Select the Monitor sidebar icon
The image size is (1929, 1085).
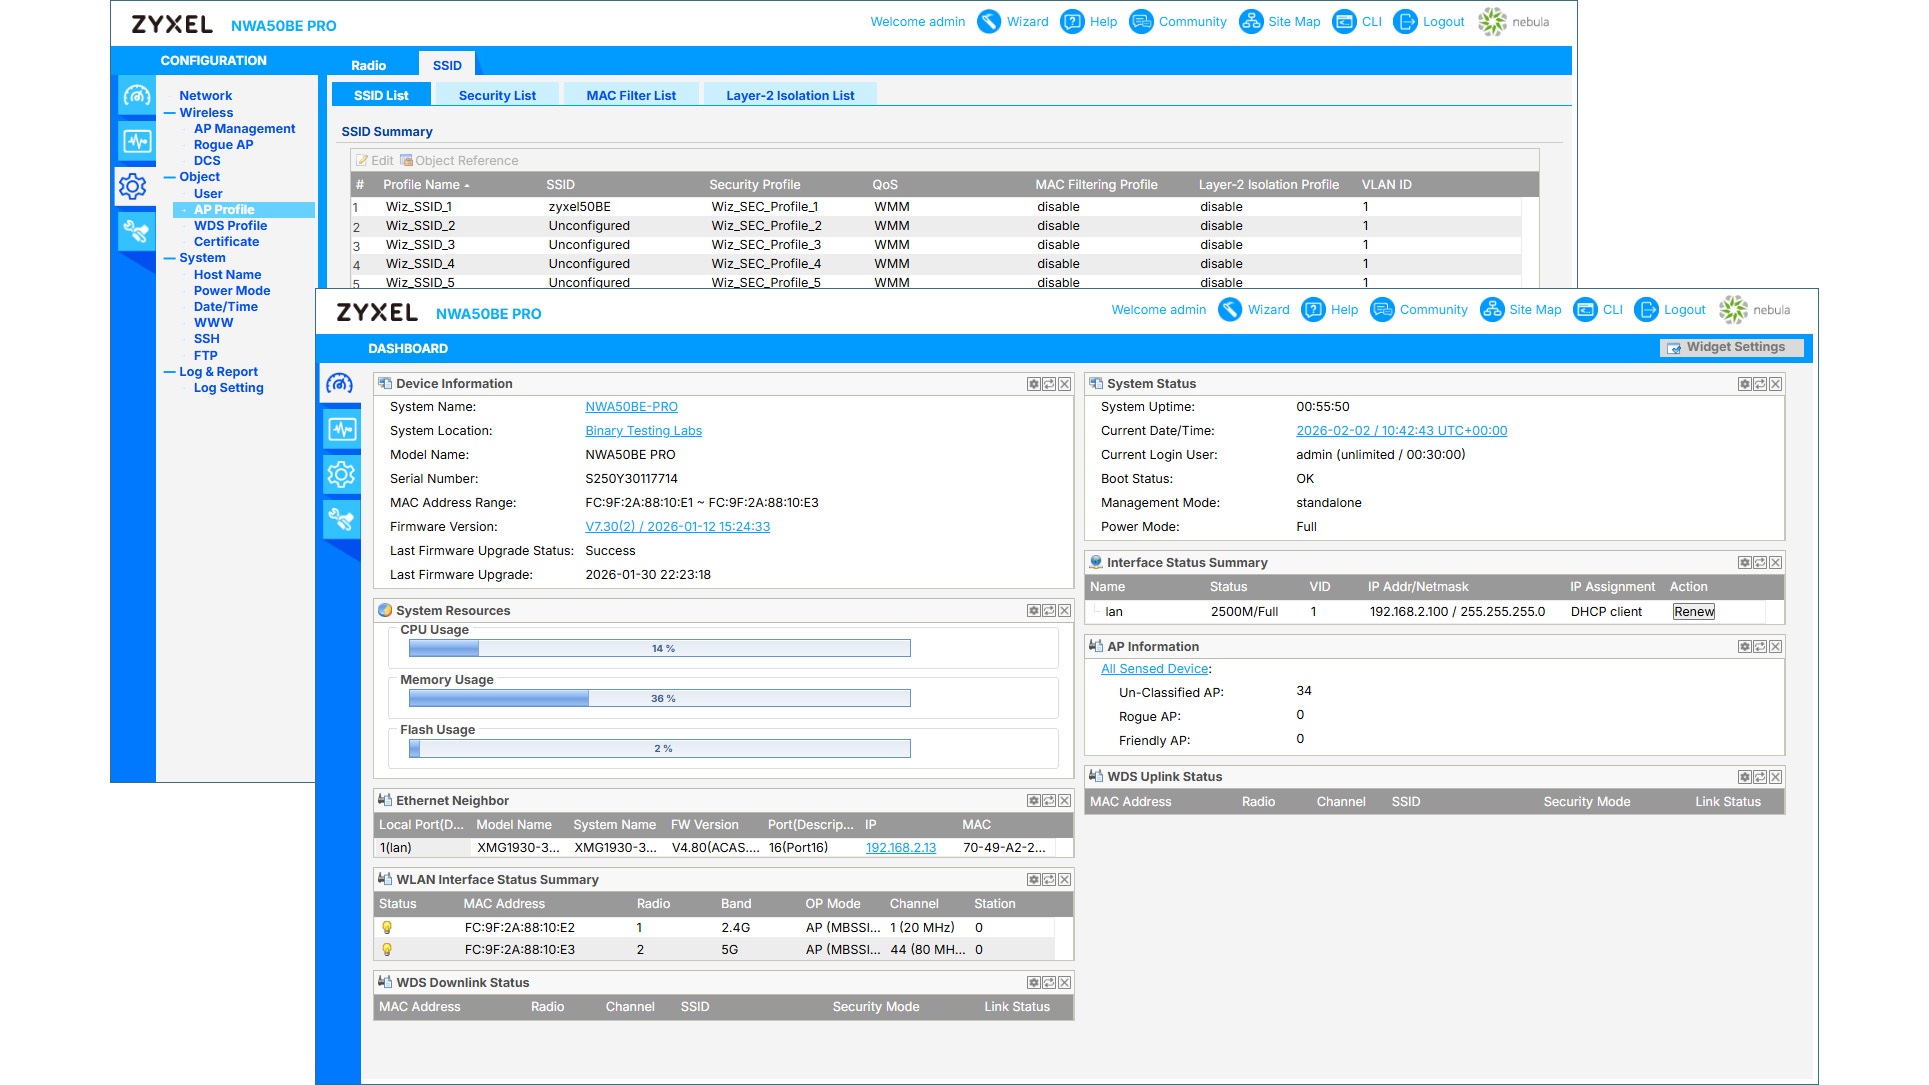coord(341,429)
